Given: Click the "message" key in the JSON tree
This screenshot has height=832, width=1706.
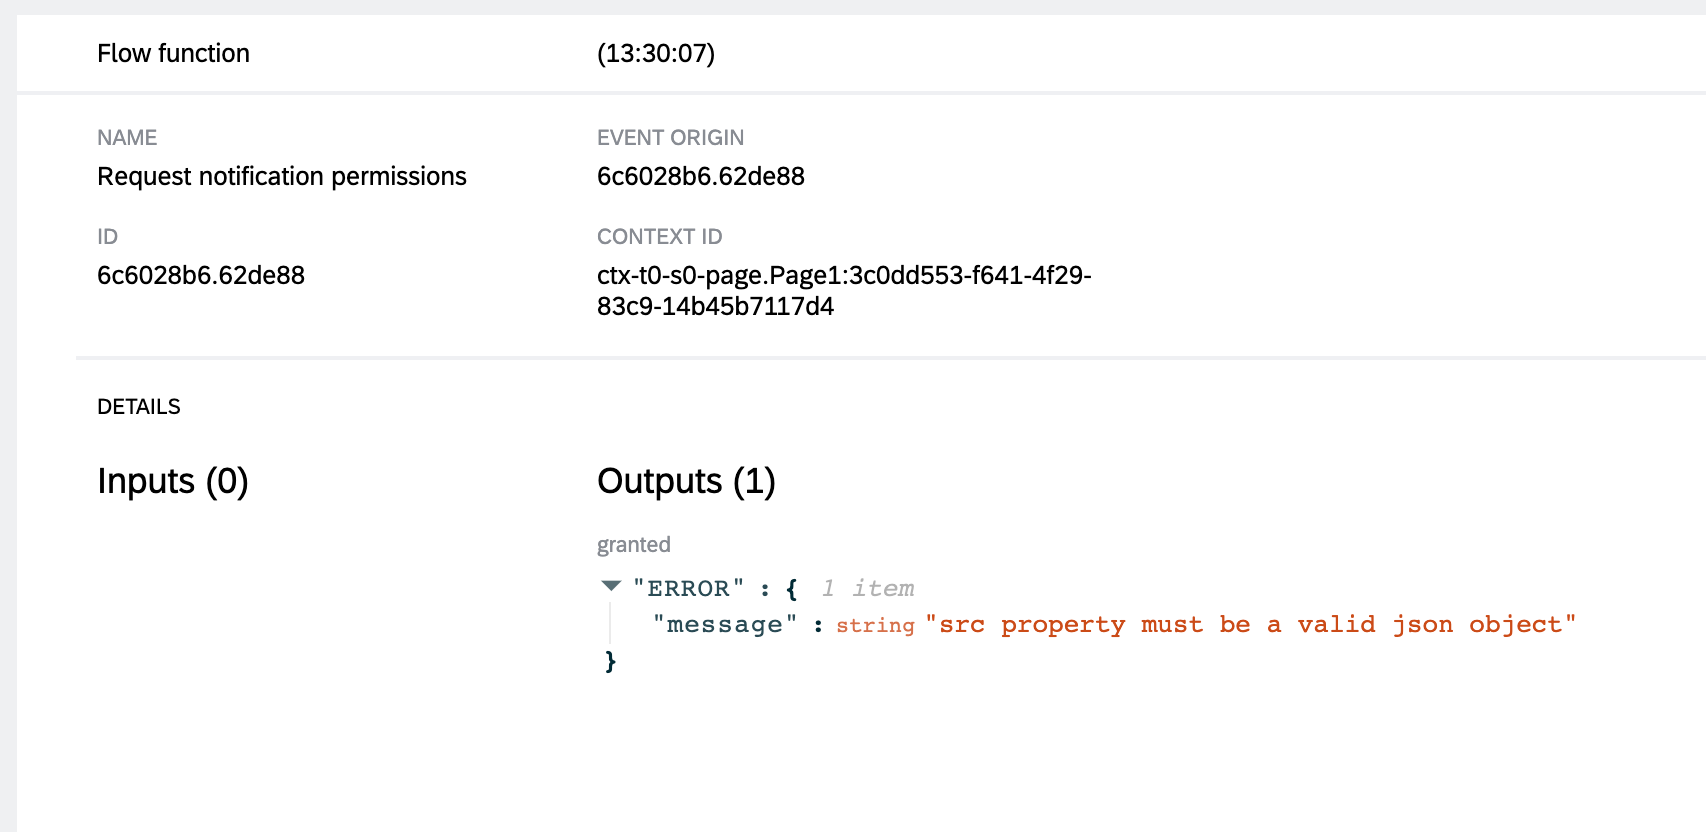Looking at the screenshot, I should [725, 625].
